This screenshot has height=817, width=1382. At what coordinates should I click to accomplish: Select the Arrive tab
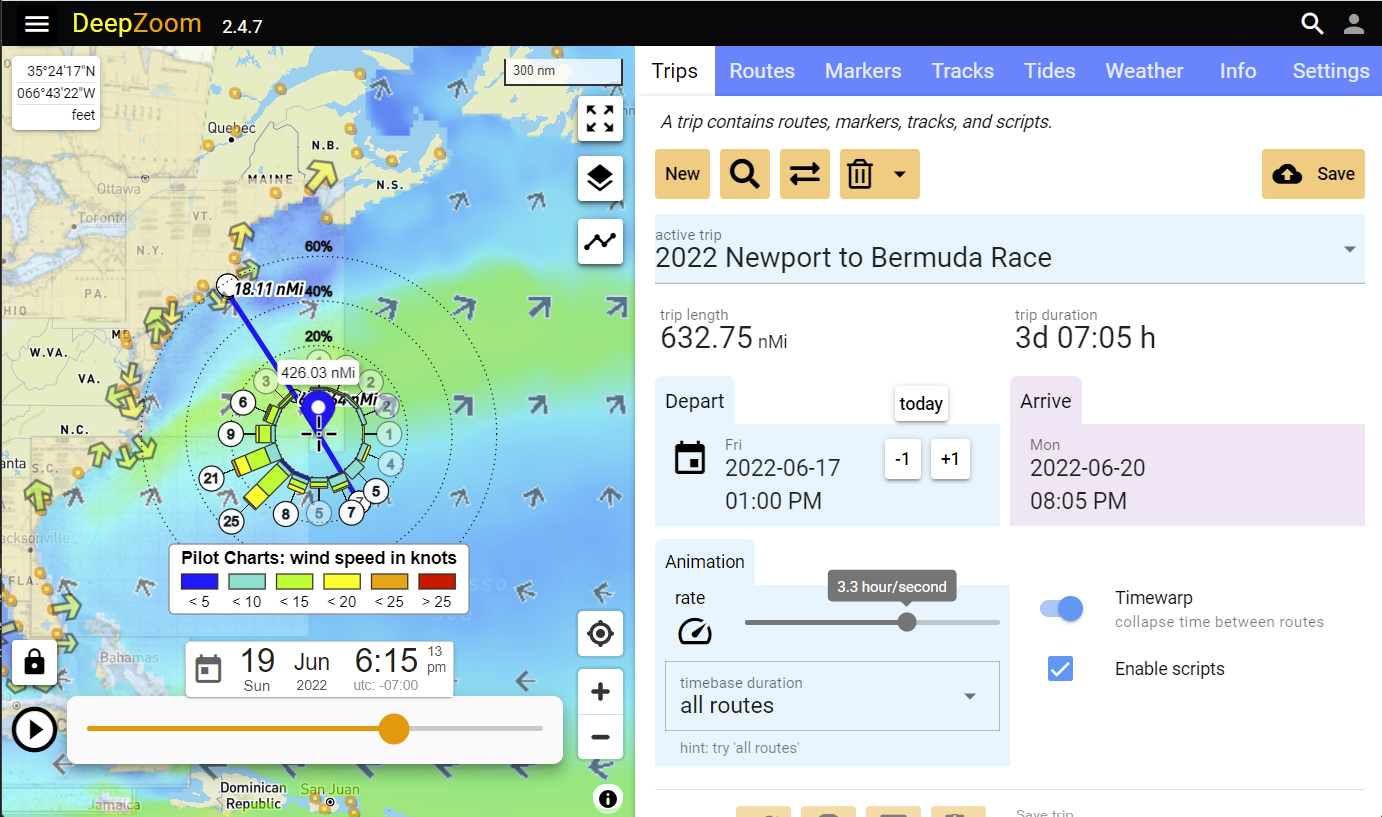pos(1046,401)
